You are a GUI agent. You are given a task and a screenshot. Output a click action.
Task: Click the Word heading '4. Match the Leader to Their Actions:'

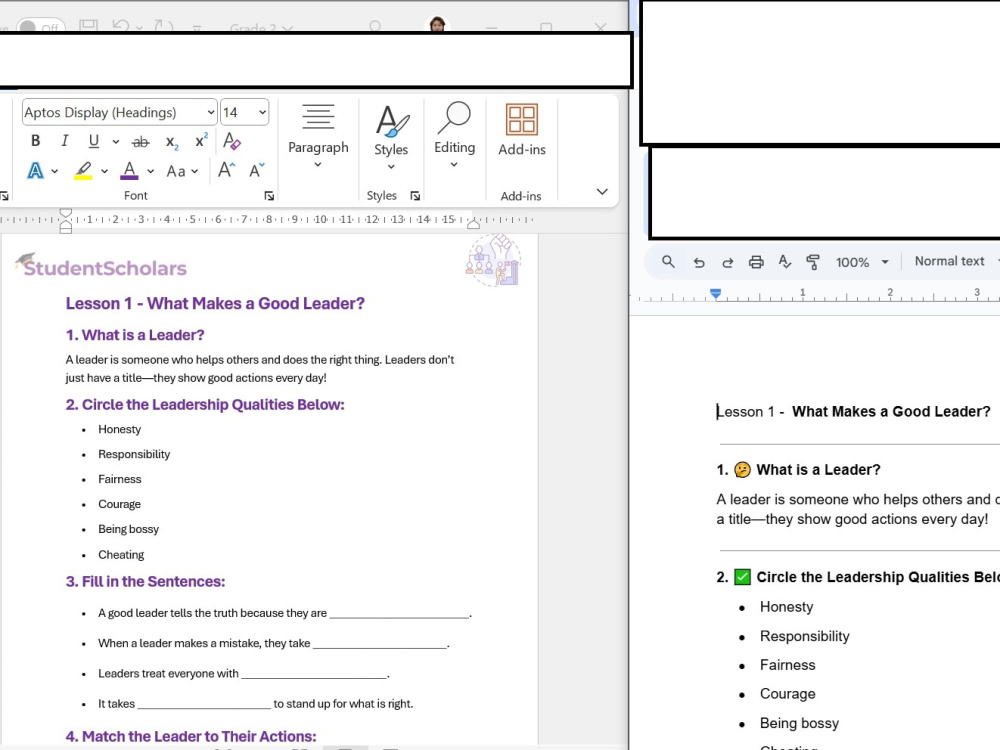[x=191, y=737]
